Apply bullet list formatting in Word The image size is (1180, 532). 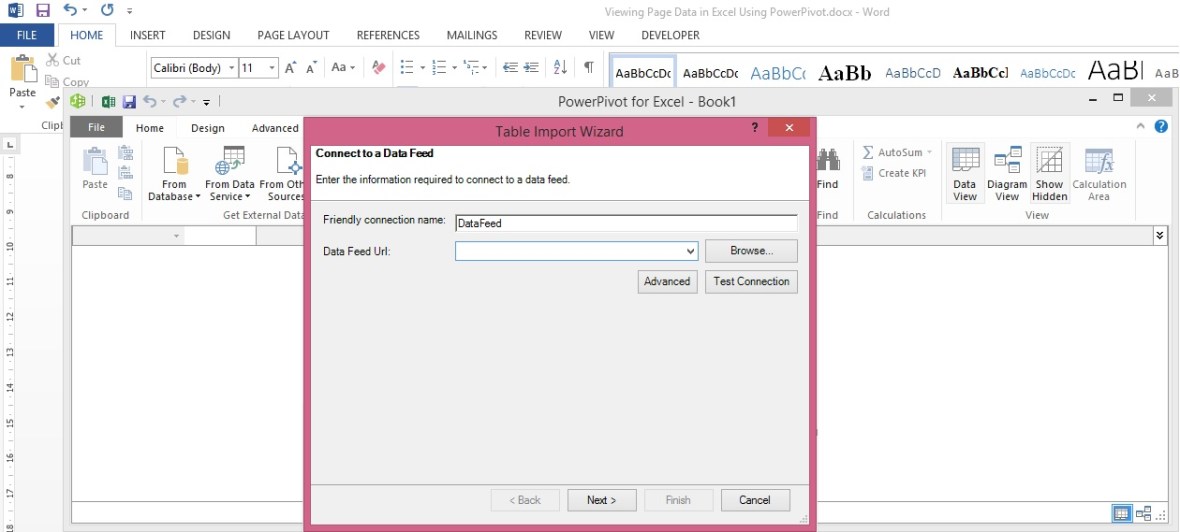pyautogui.click(x=407, y=68)
